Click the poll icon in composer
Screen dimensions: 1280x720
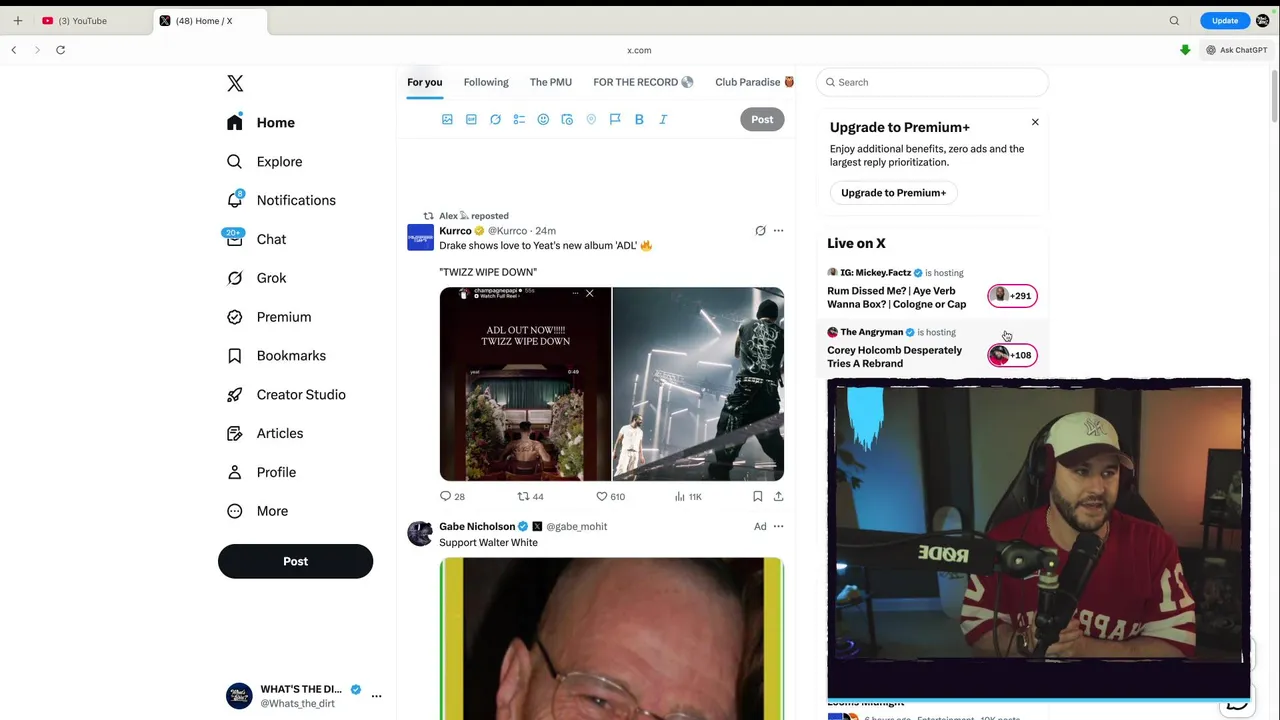(x=519, y=119)
